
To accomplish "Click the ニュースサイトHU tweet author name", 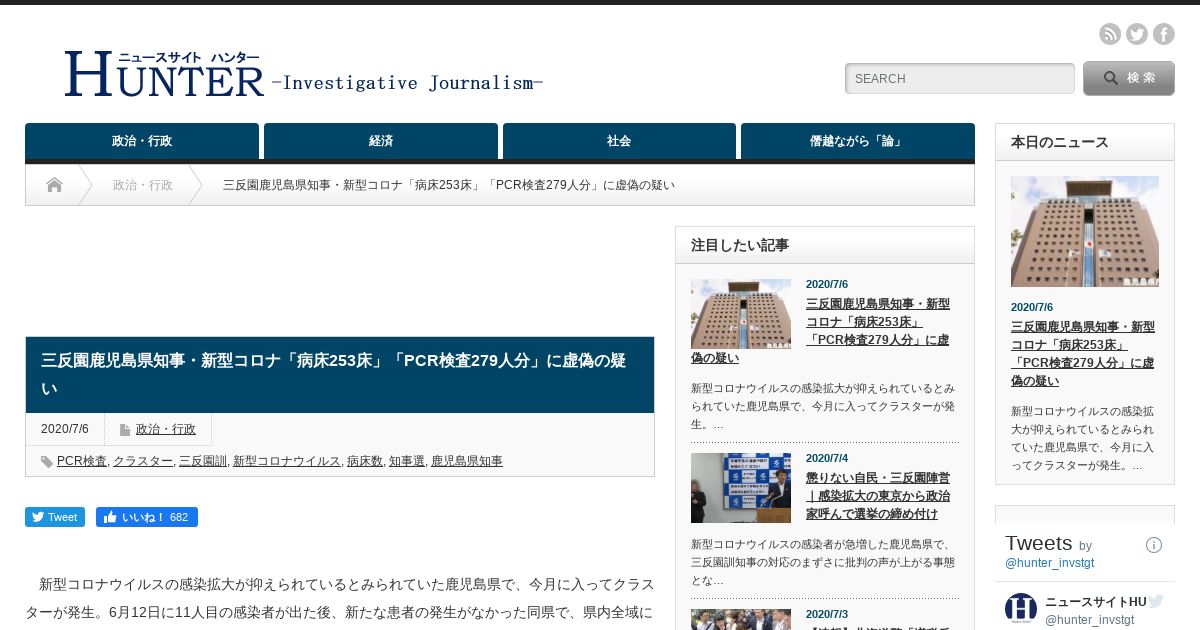I will point(1096,602).
